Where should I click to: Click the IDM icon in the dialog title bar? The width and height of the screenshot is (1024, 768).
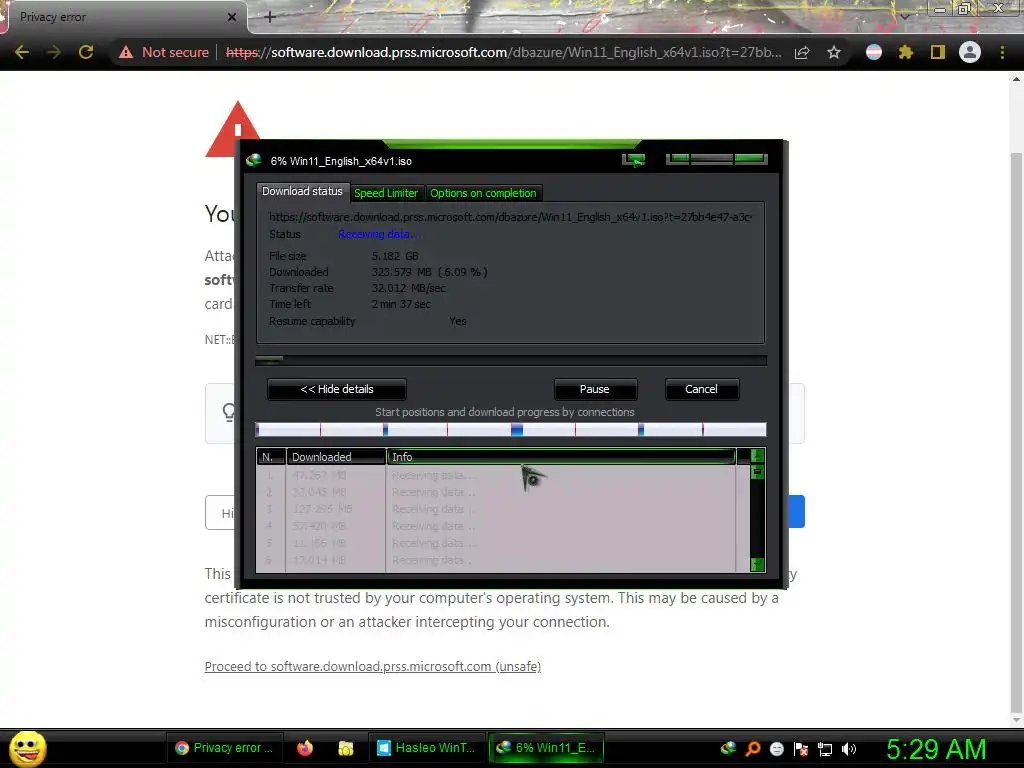click(254, 161)
